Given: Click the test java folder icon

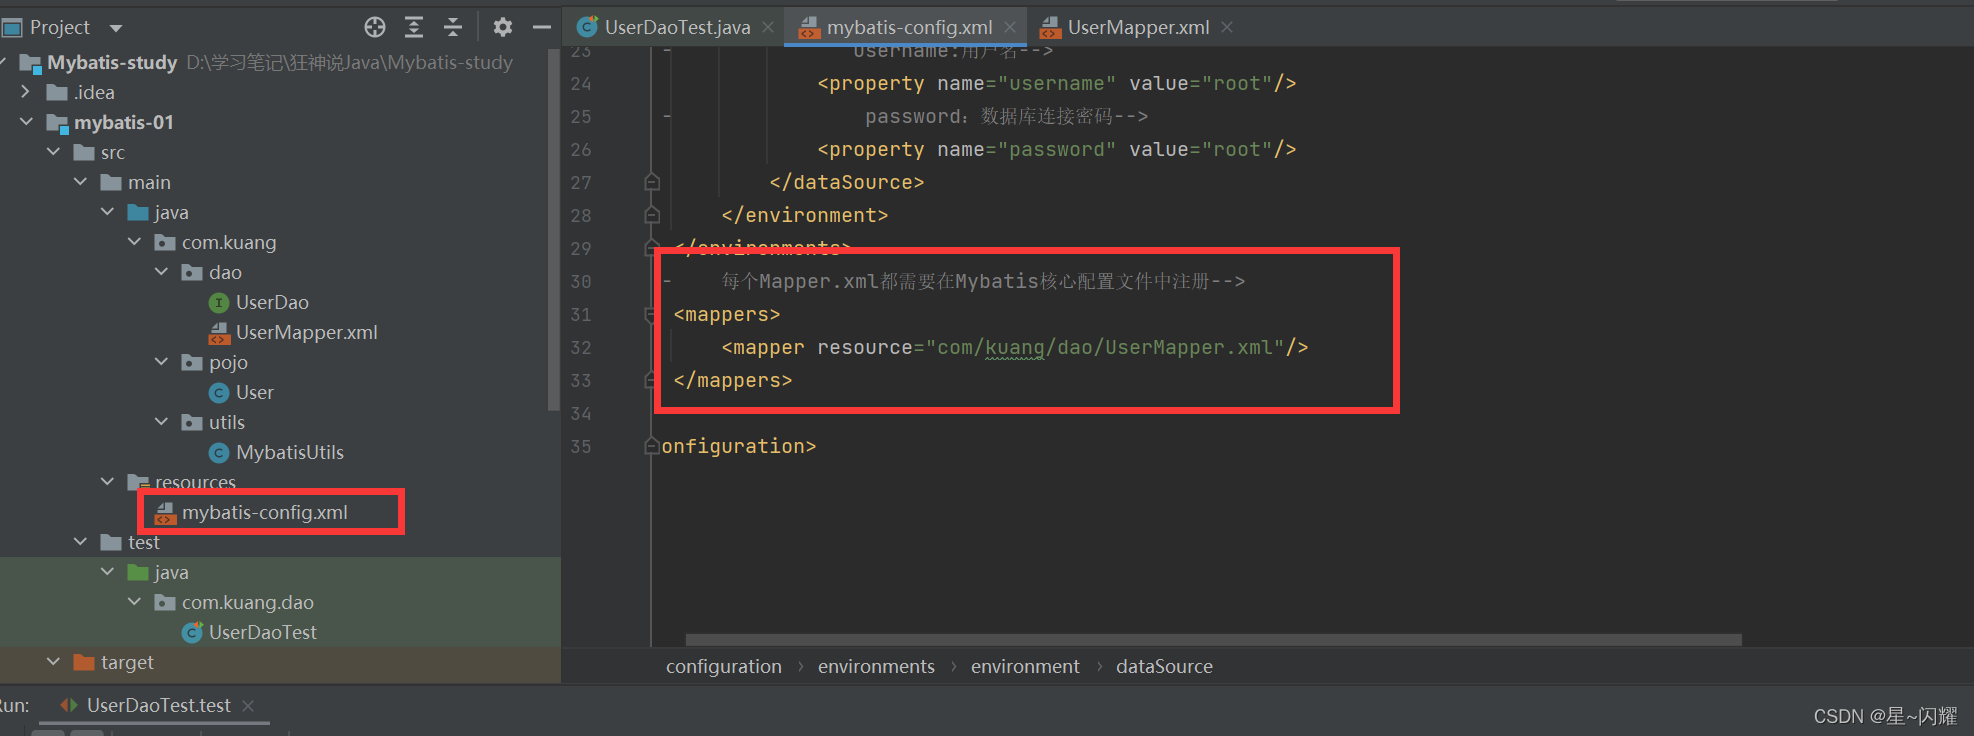Looking at the screenshot, I should click(139, 572).
